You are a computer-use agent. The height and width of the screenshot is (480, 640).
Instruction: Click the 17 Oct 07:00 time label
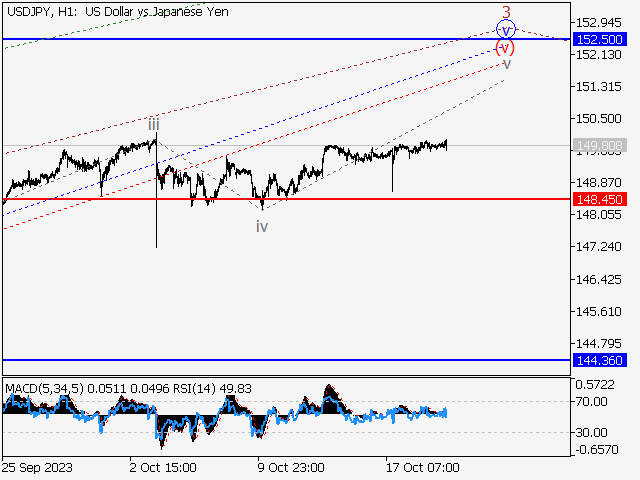point(422,467)
